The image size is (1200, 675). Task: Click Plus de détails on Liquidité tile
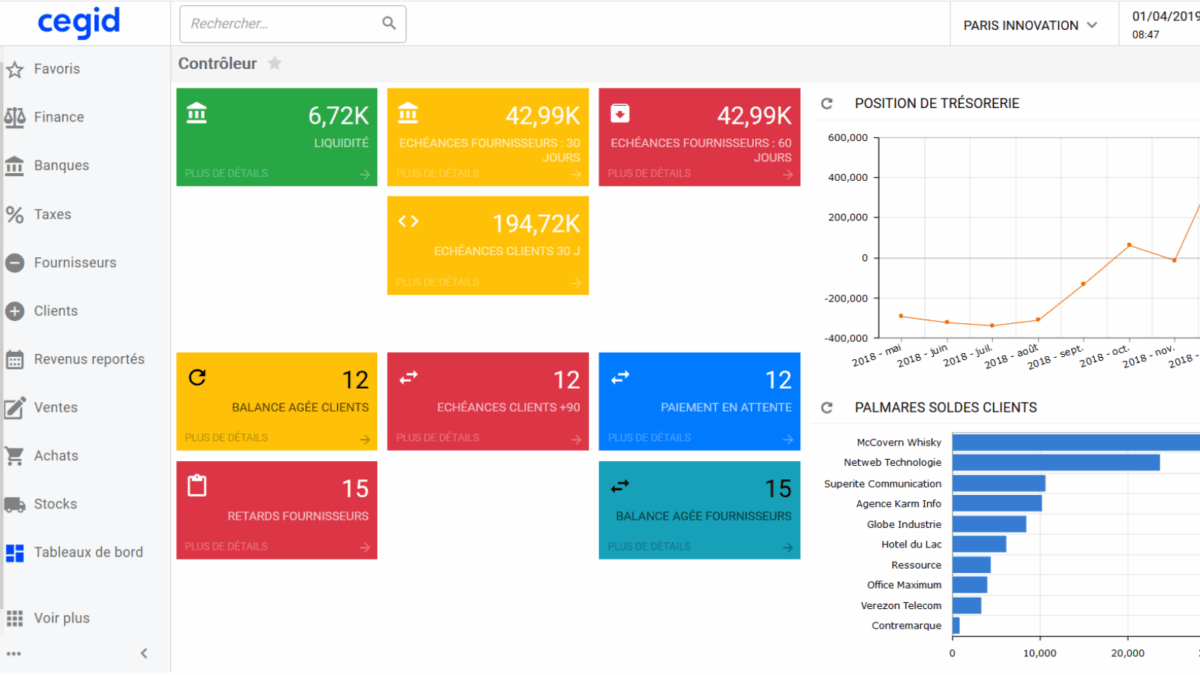(227, 174)
